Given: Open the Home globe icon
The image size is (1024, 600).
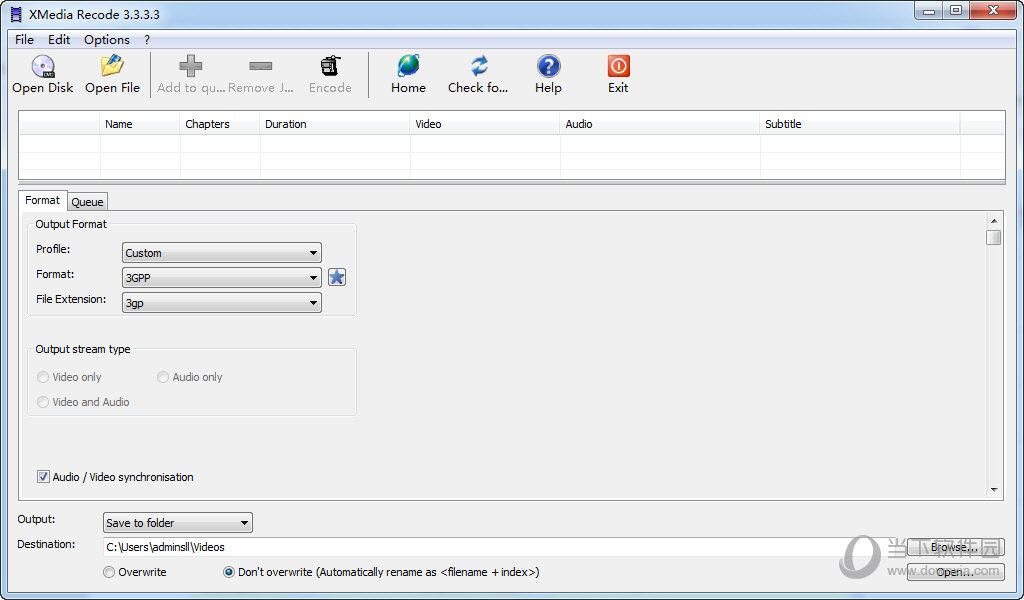Looking at the screenshot, I should [409, 66].
